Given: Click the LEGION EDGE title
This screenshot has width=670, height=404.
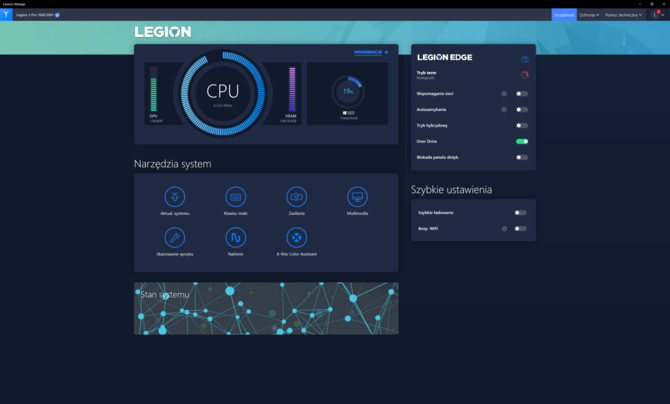Looking at the screenshot, I should [445, 58].
